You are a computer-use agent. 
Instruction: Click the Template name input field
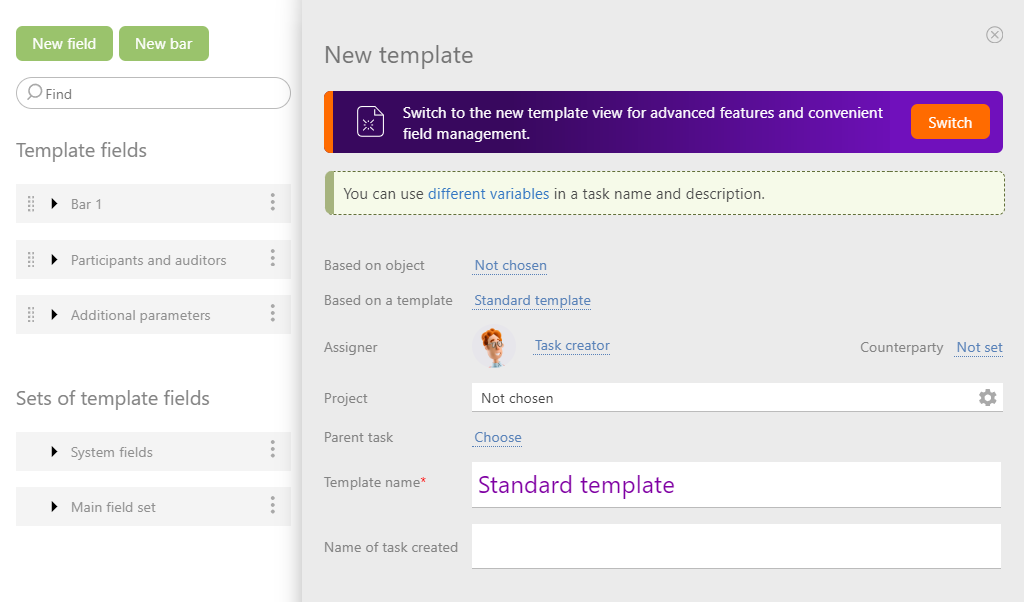(x=736, y=485)
